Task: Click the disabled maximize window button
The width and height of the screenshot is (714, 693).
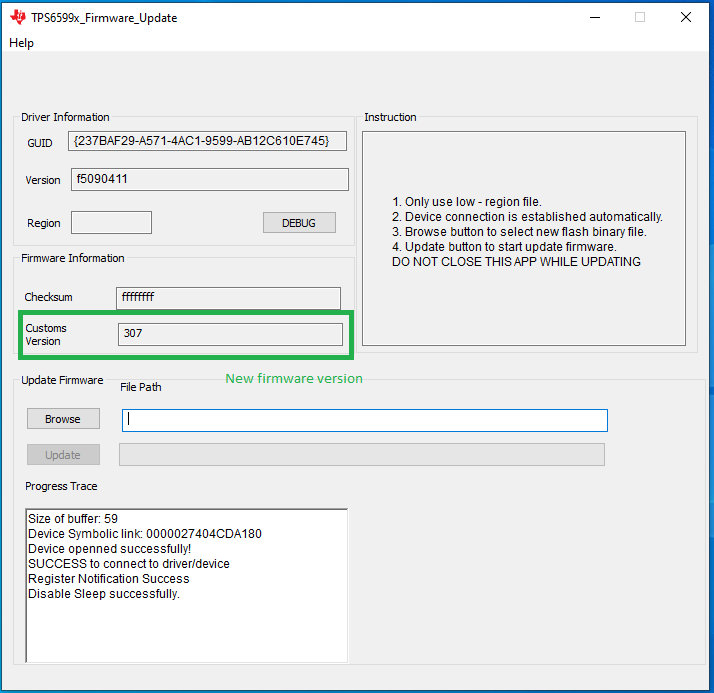Action: point(640,17)
